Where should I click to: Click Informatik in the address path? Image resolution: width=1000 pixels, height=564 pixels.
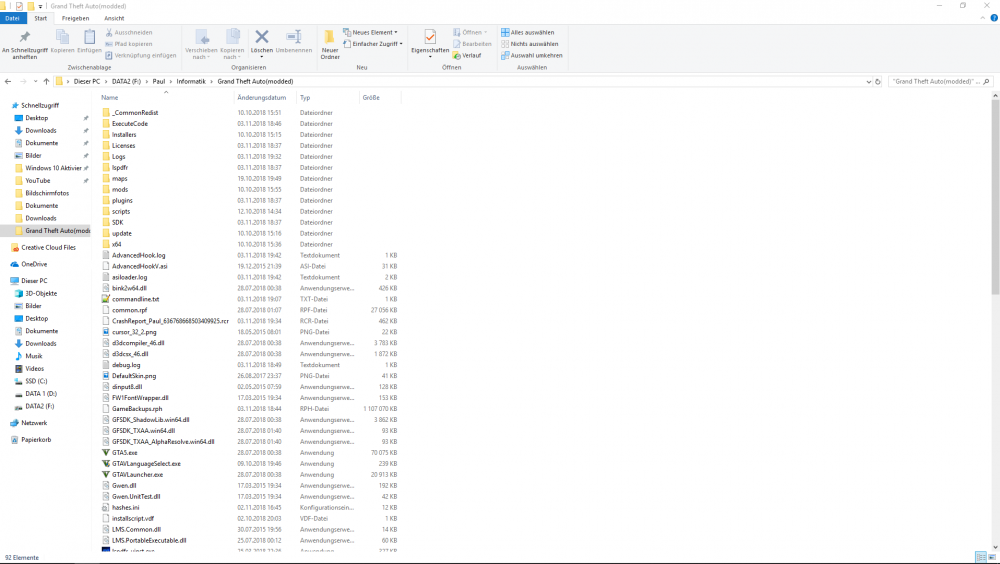point(191,82)
